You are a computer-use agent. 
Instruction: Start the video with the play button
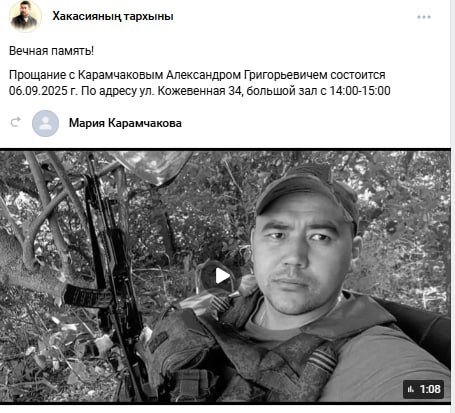[222, 276]
